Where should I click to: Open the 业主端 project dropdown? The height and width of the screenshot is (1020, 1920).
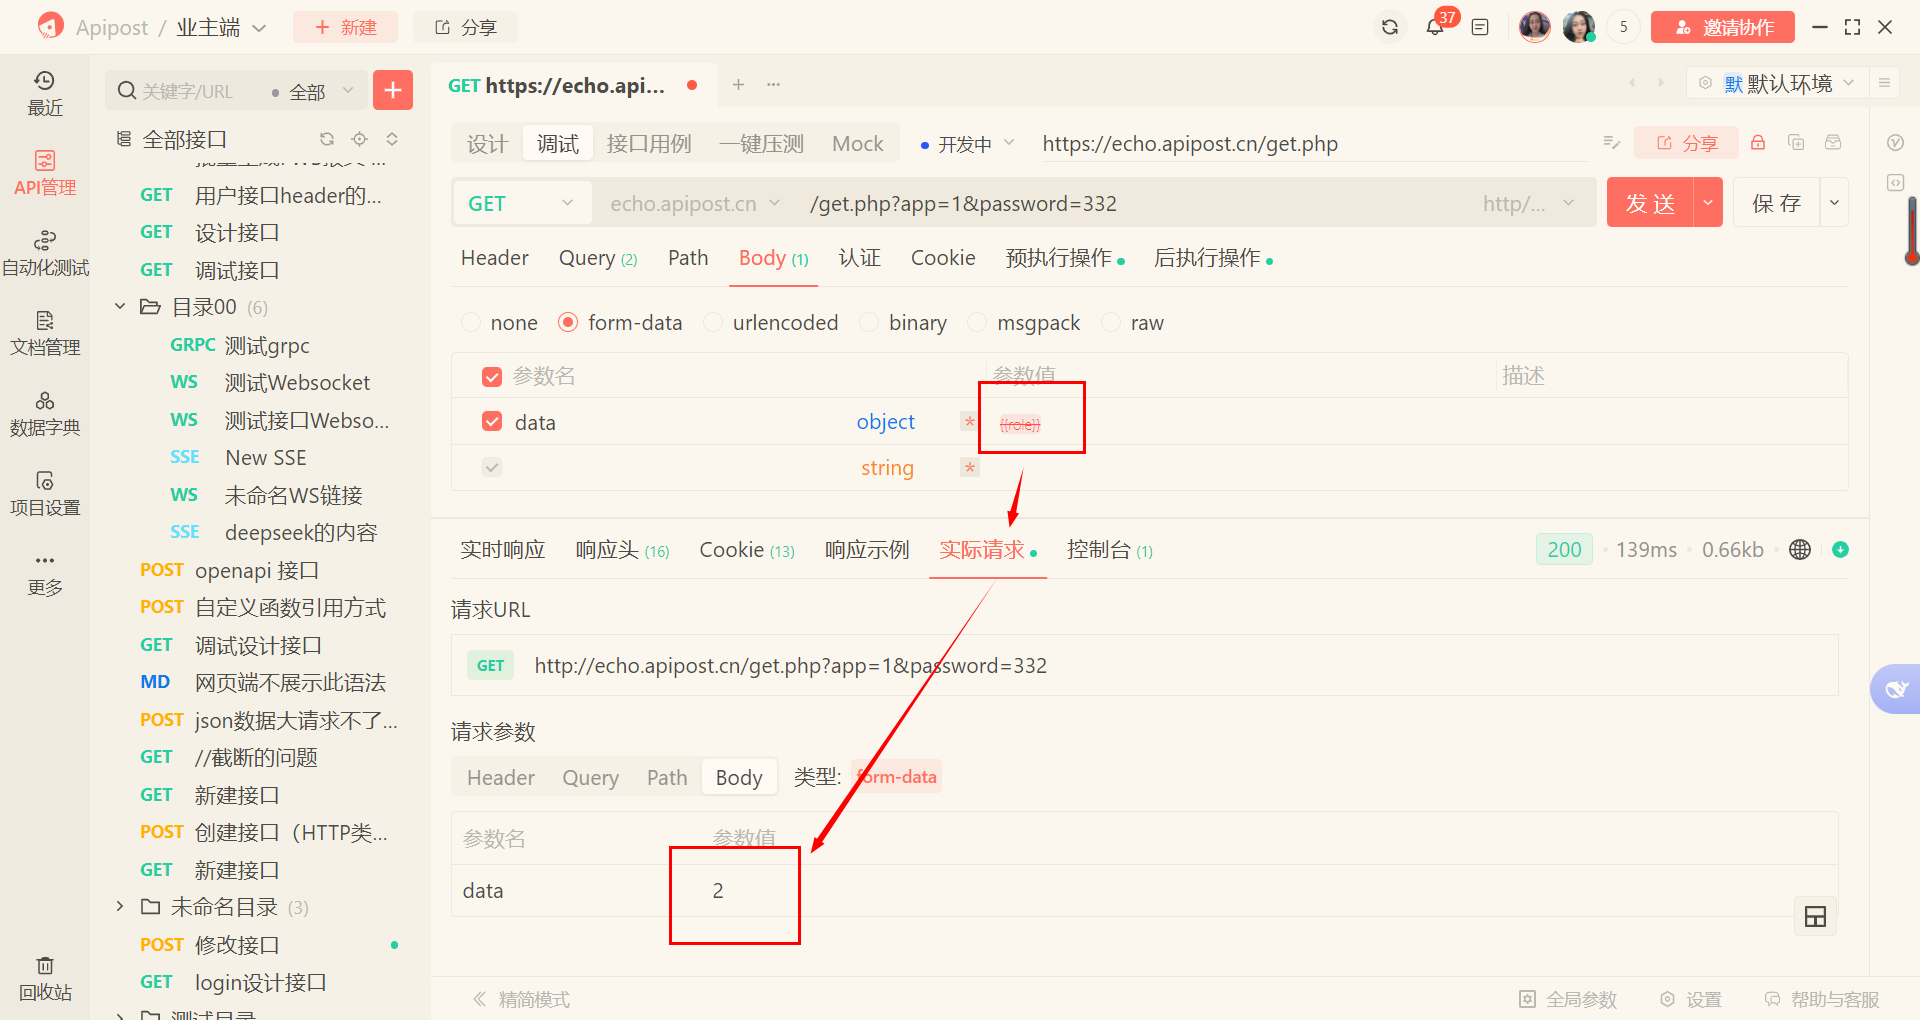(x=222, y=27)
